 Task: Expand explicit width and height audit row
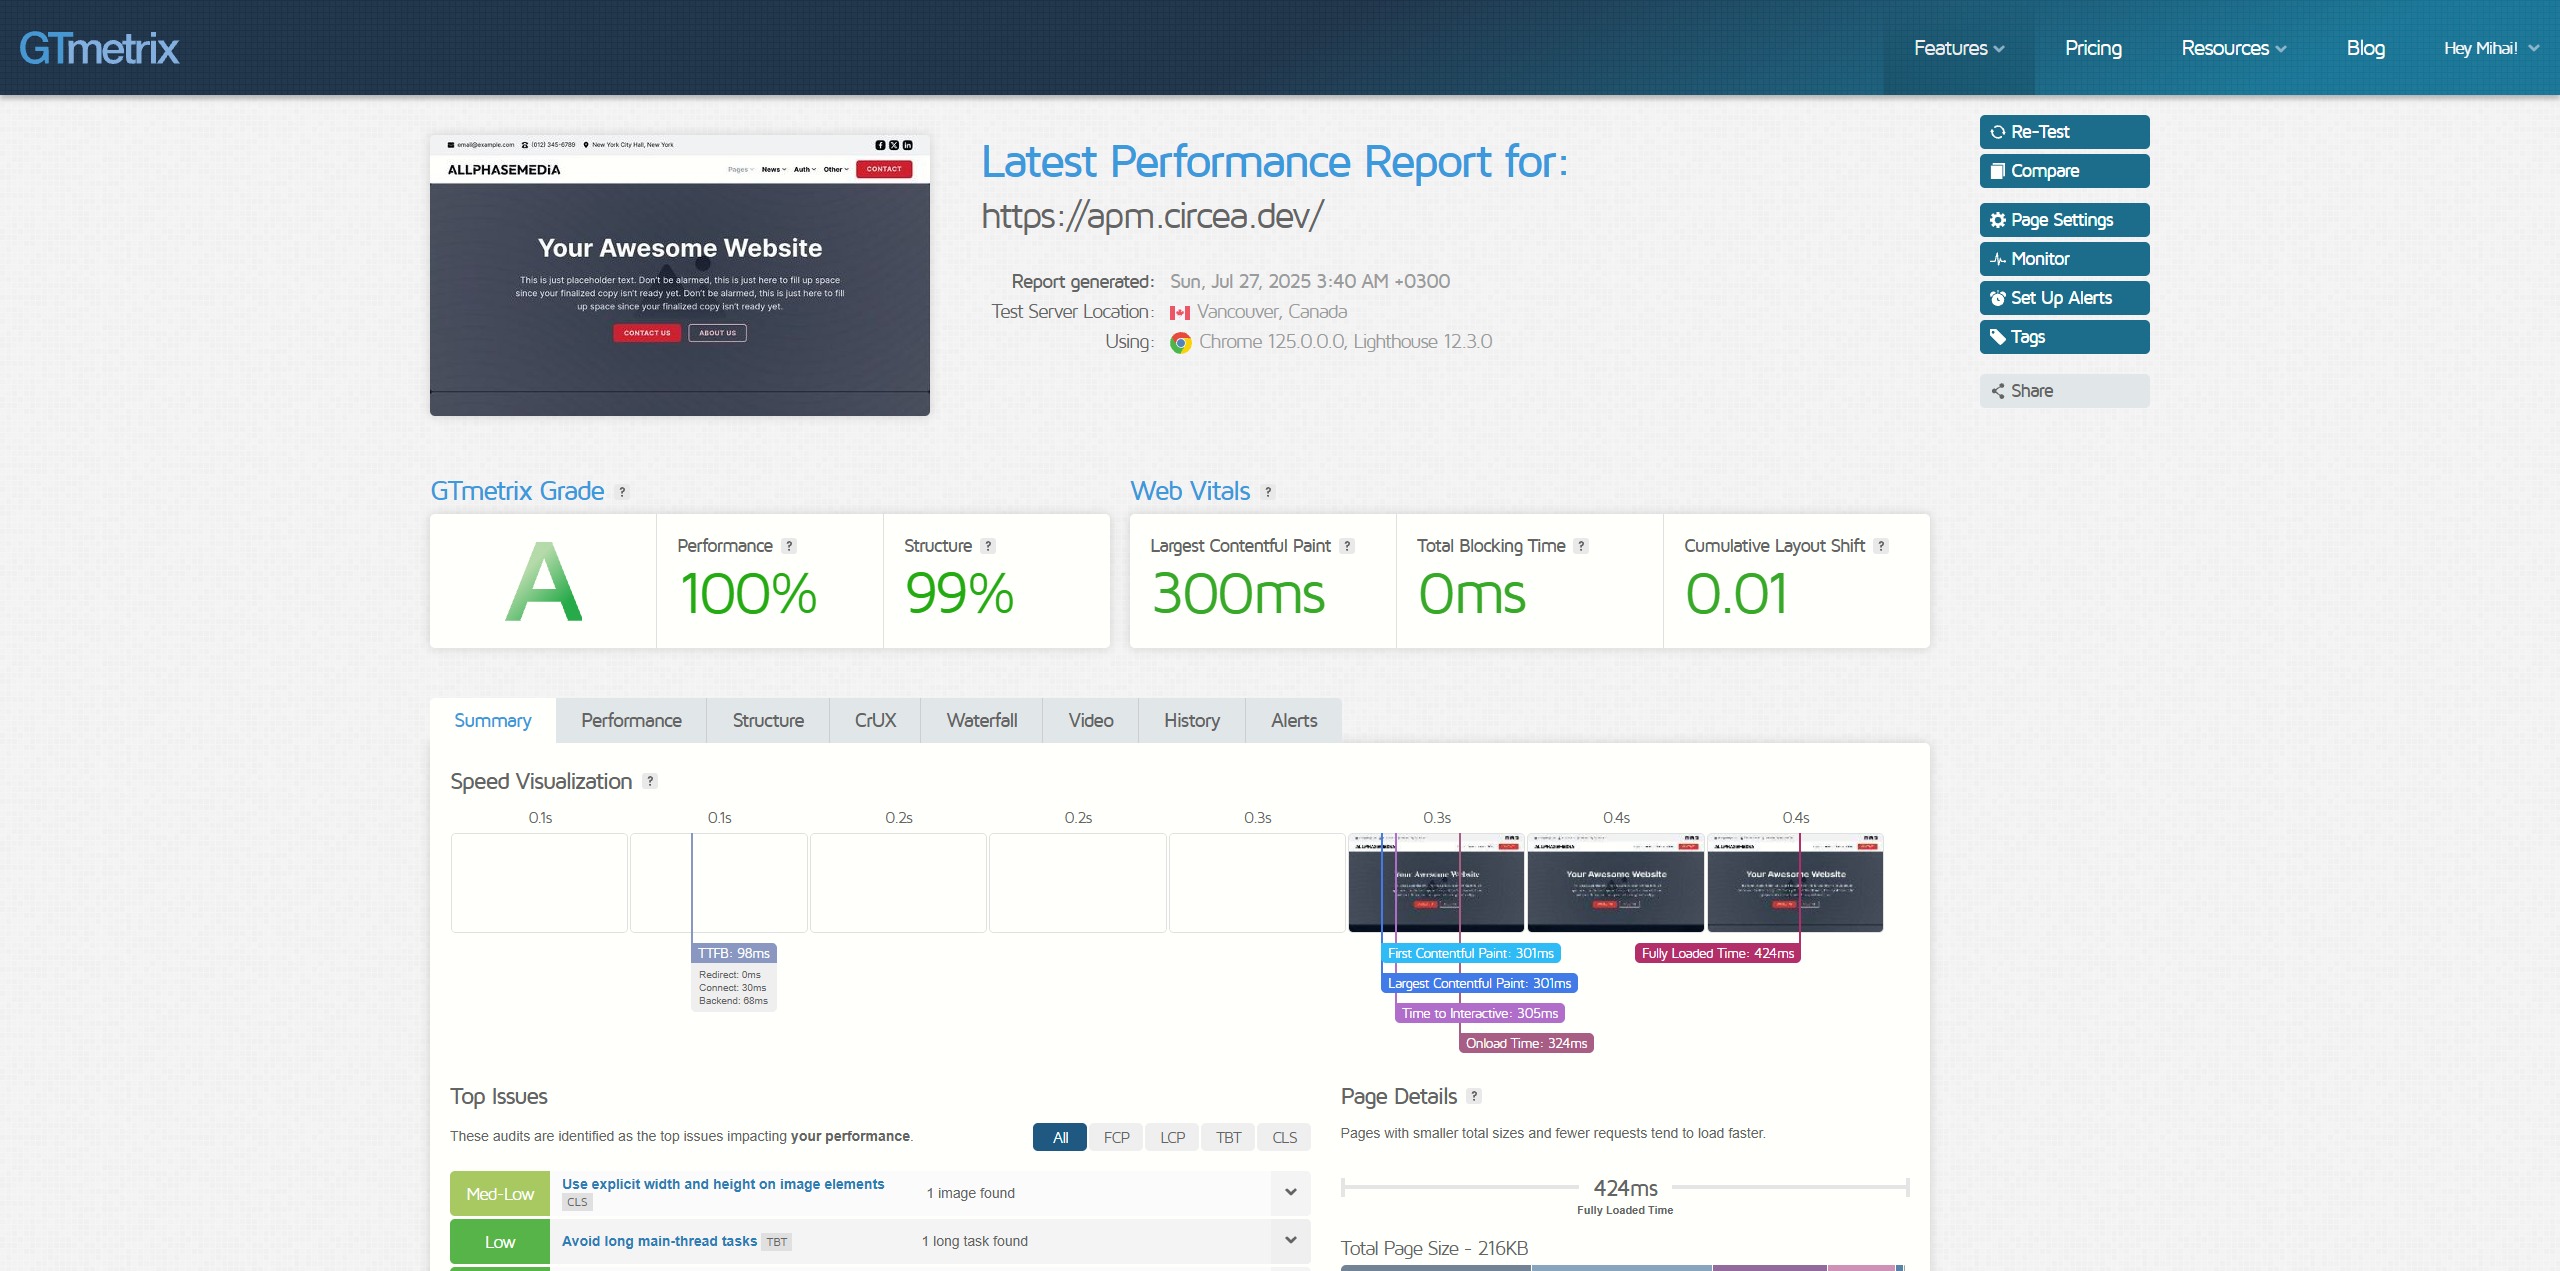click(1290, 1192)
